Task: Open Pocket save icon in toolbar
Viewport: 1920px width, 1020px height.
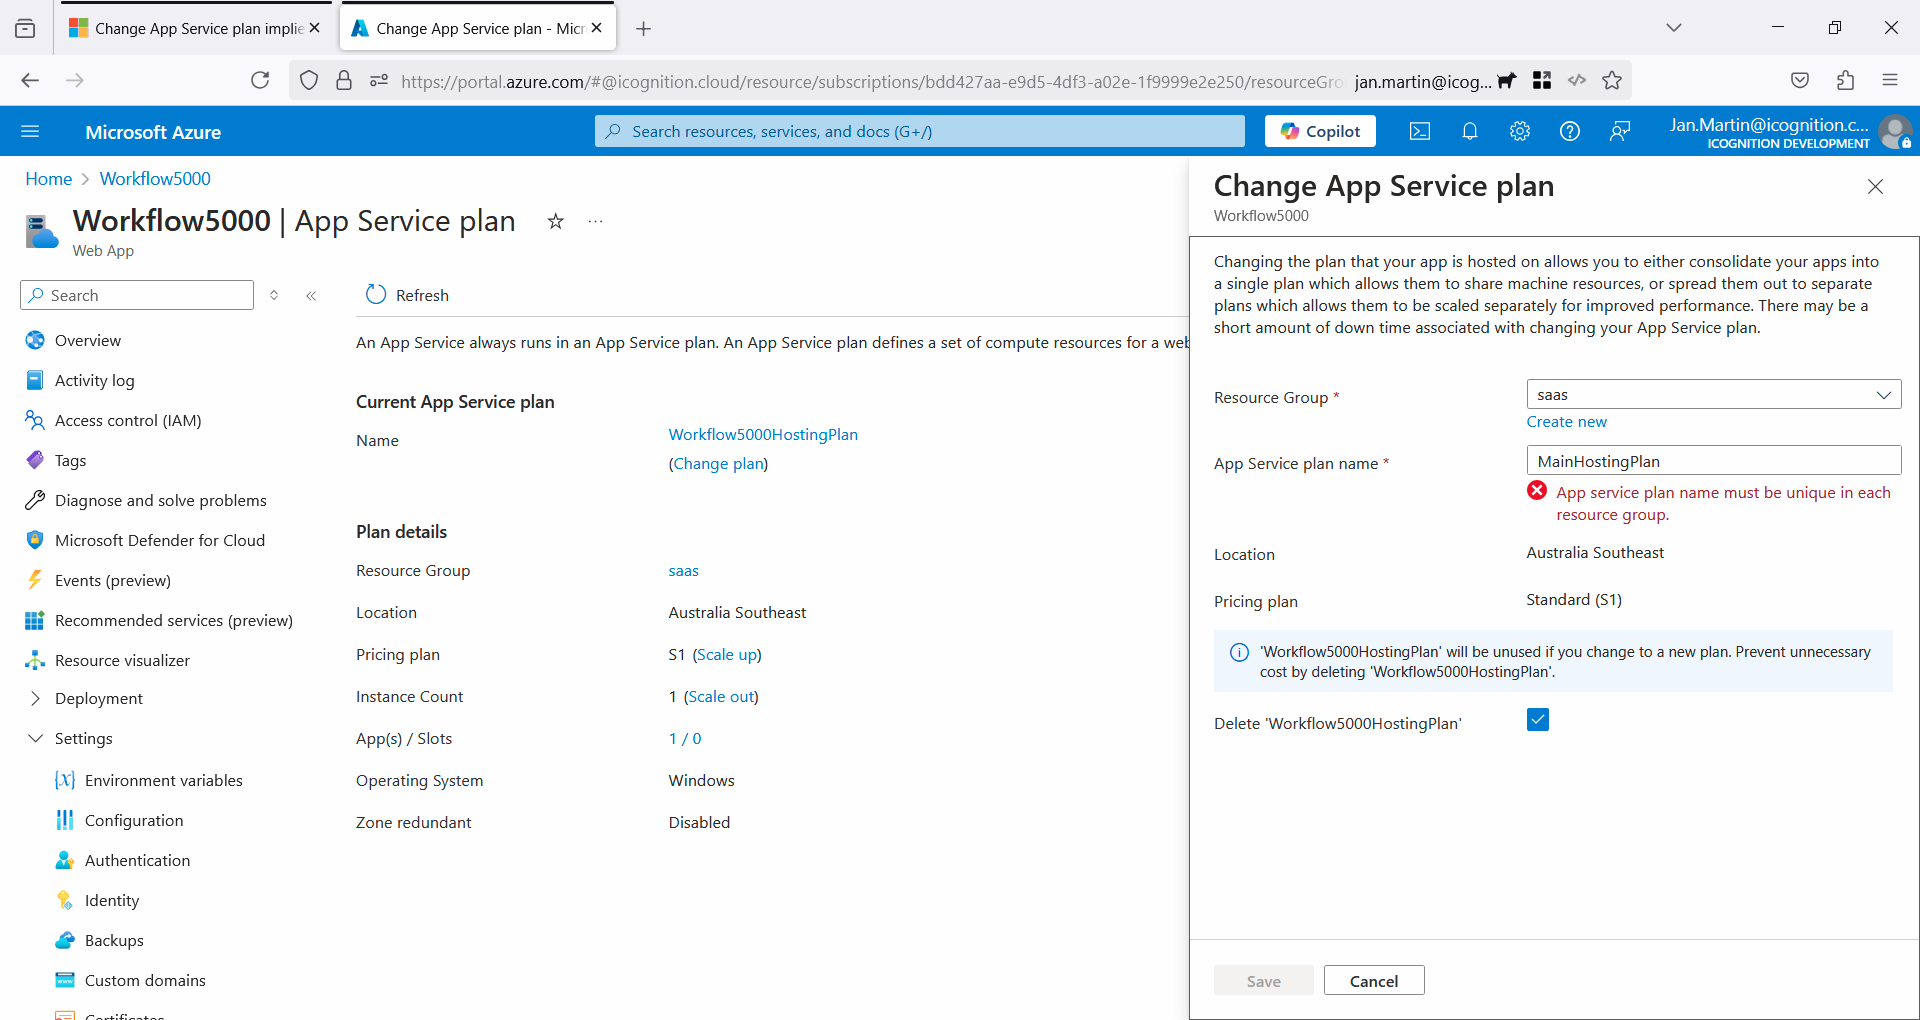Action: tap(1800, 80)
